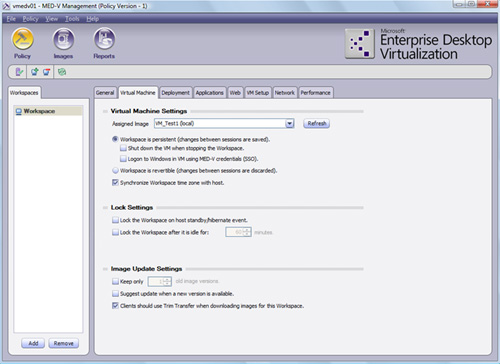Collapse the Image Update Settings section

pos(105,269)
